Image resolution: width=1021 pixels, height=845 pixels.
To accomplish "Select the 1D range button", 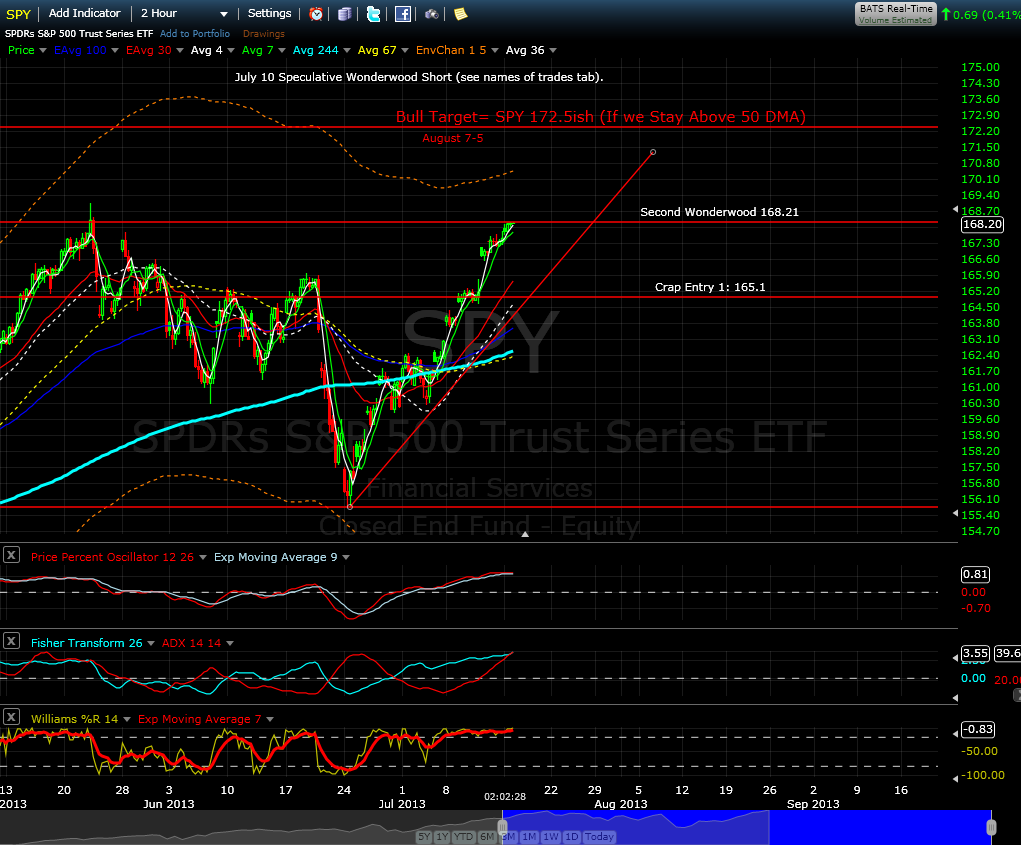I will [x=572, y=837].
